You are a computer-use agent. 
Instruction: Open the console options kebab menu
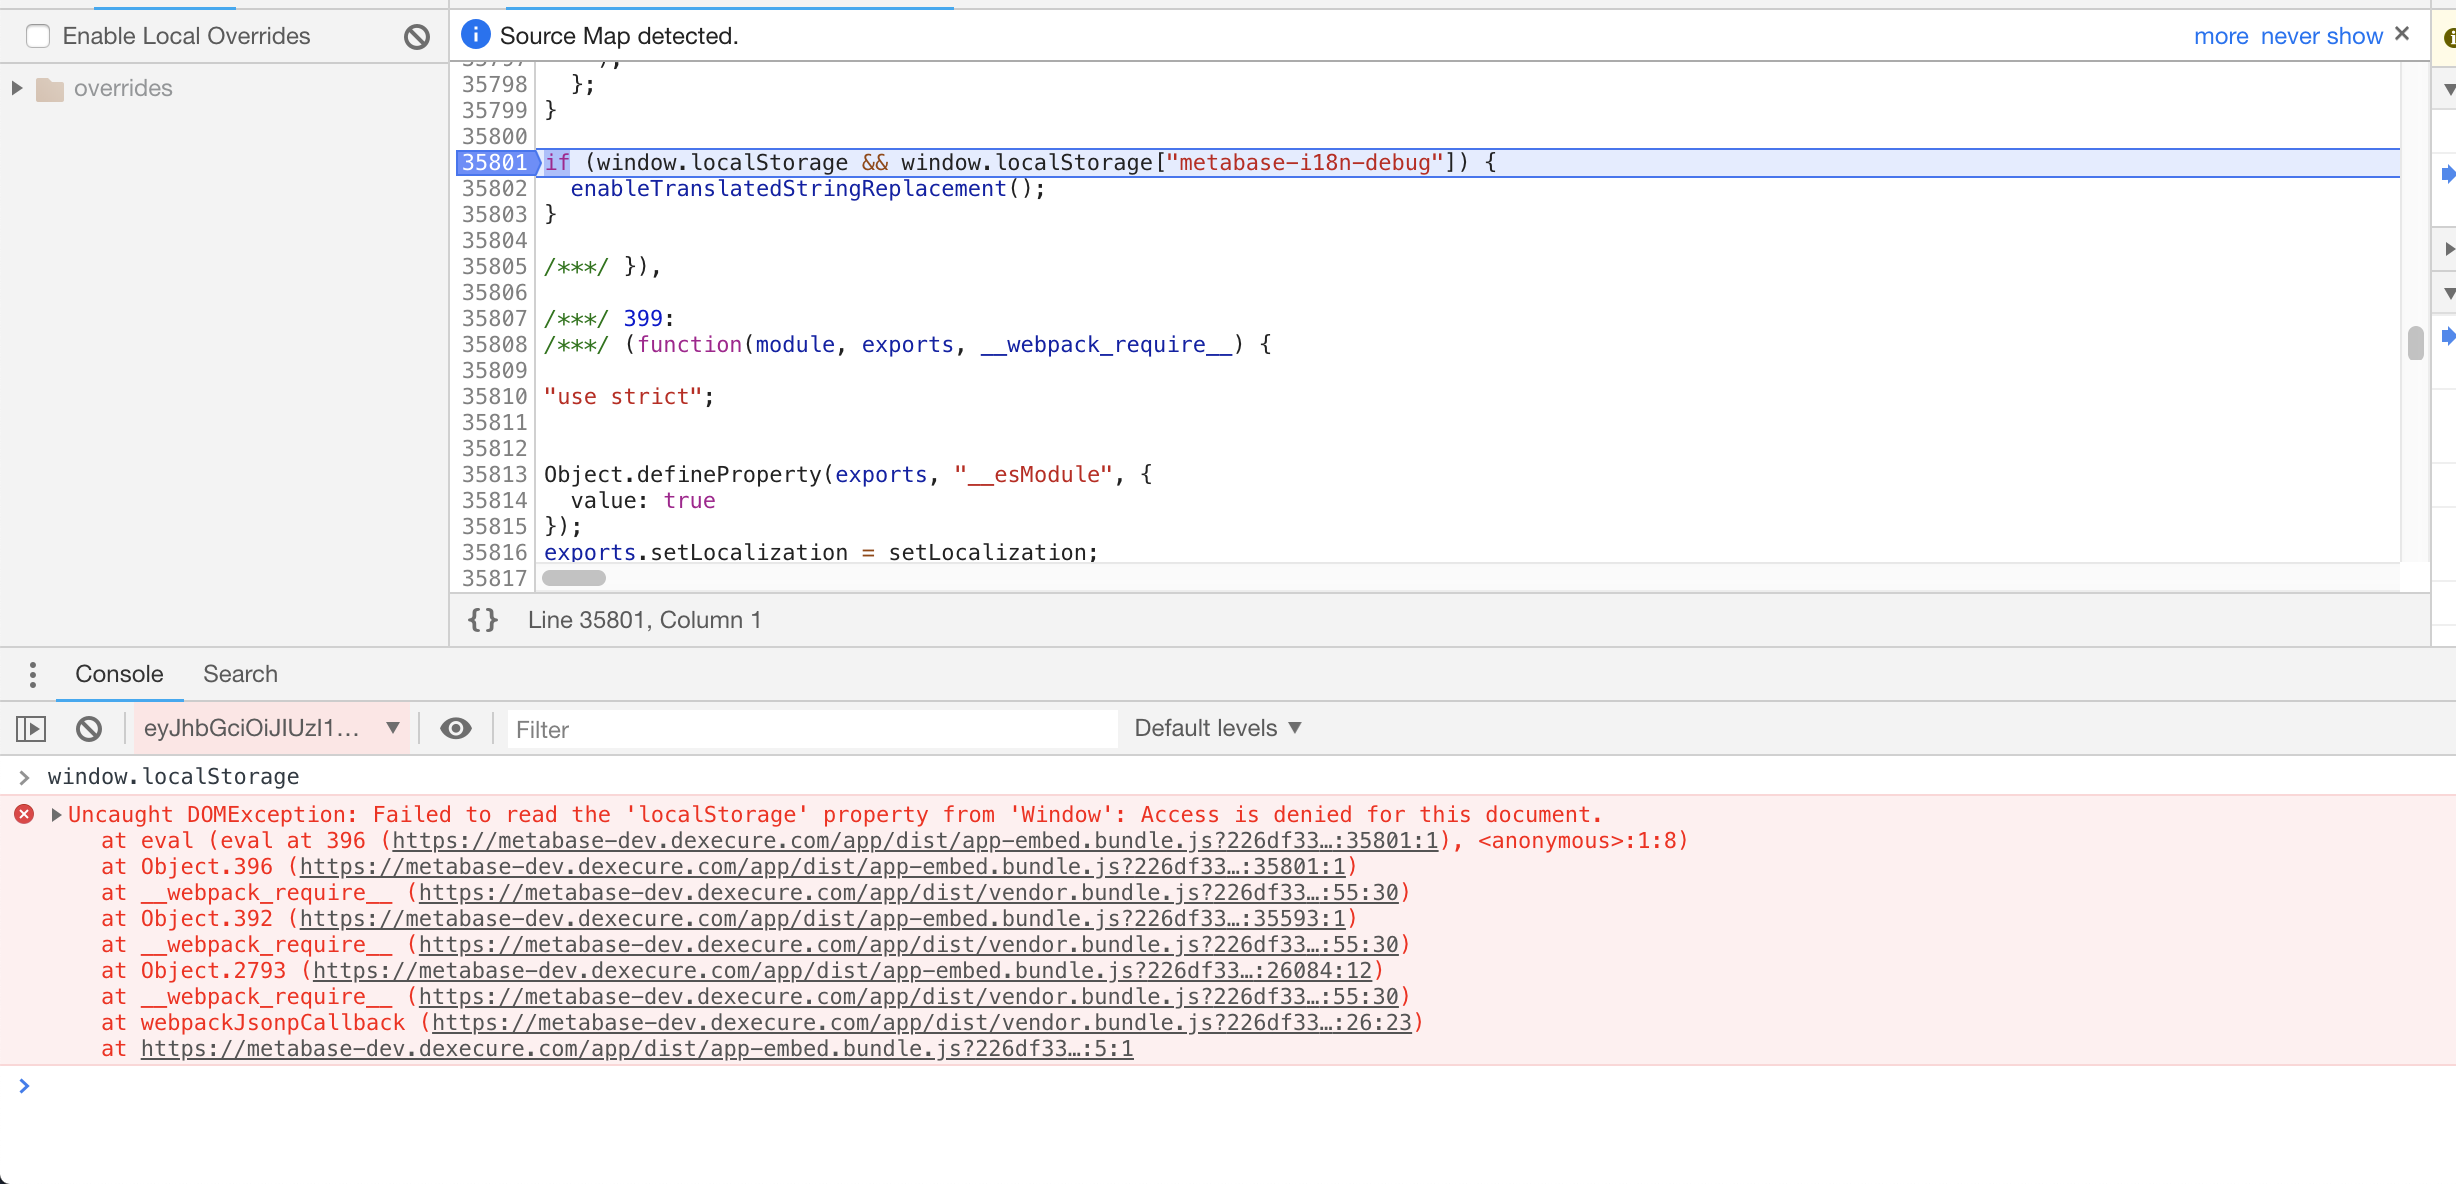click(32, 674)
